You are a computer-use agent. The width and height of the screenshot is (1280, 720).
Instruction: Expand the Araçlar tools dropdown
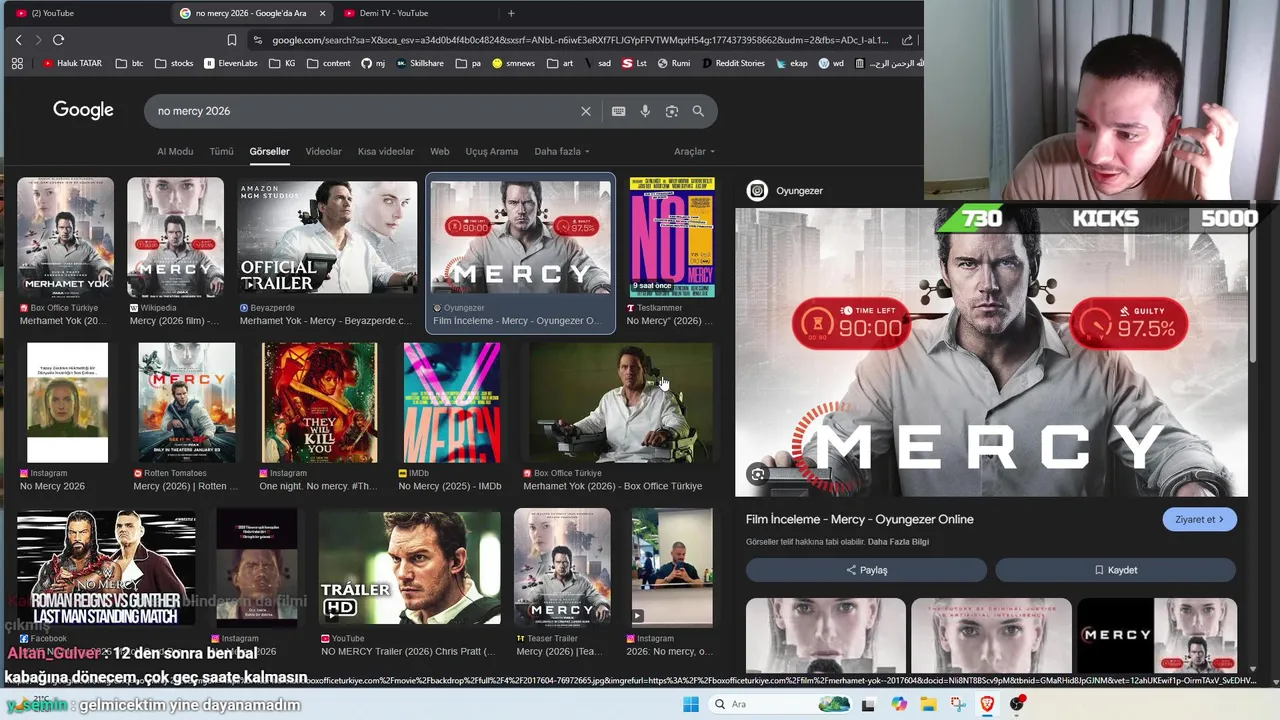coord(695,151)
